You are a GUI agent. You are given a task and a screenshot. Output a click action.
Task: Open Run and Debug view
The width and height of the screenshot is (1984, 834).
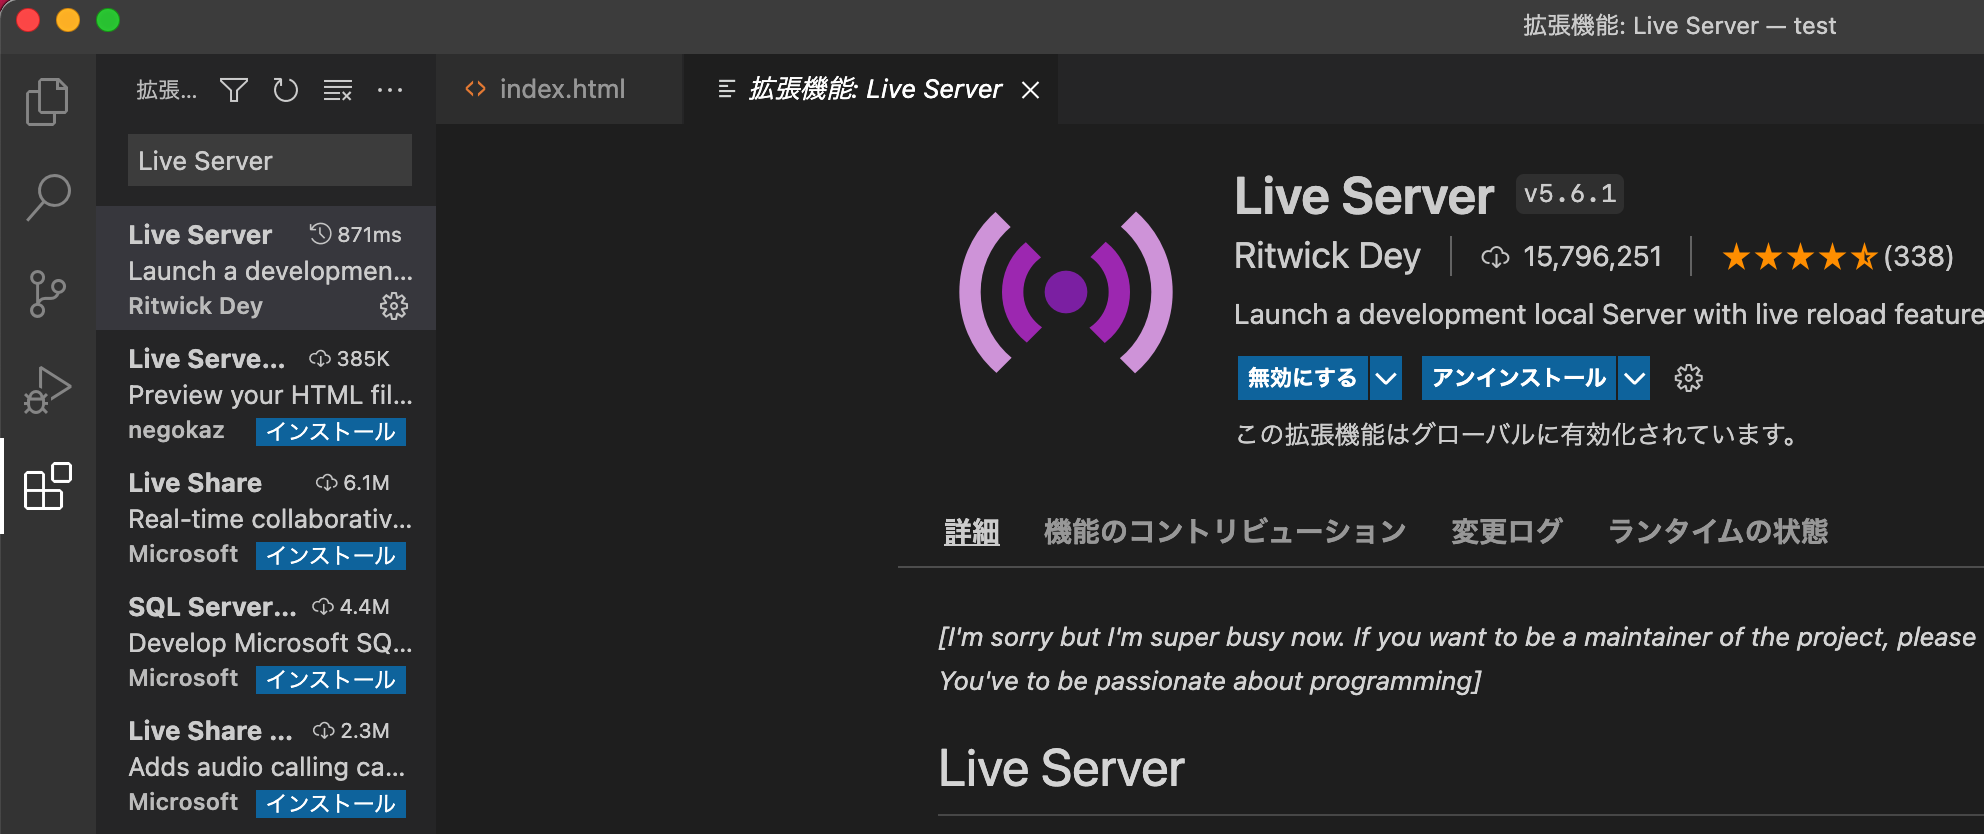point(47,390)
